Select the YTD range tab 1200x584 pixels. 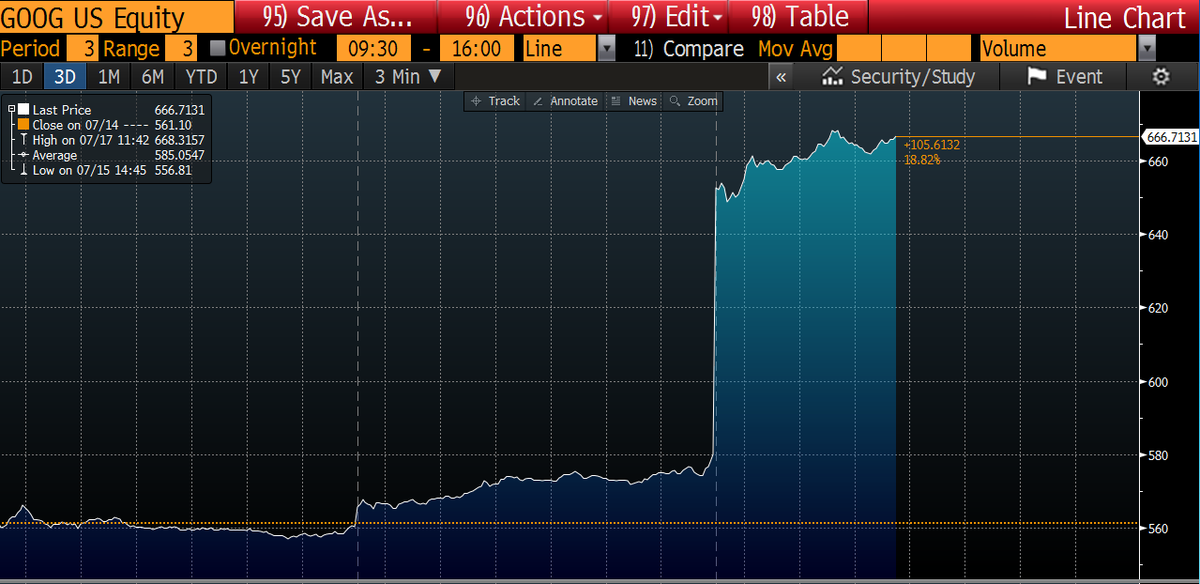click(203, 77)
